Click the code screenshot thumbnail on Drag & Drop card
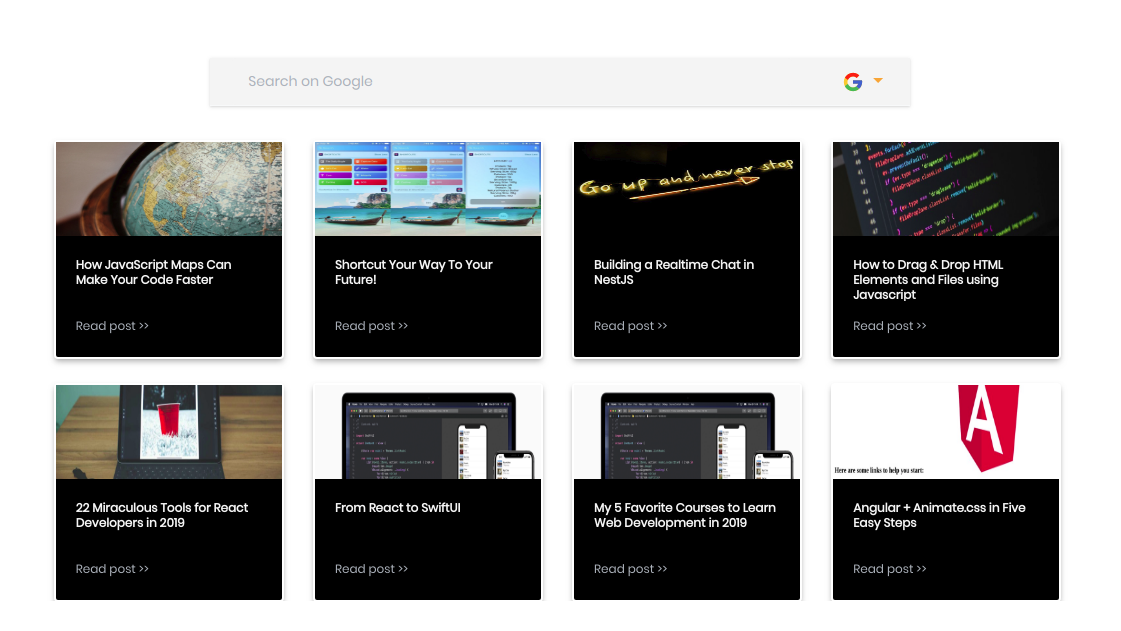 tap(945, 188)
